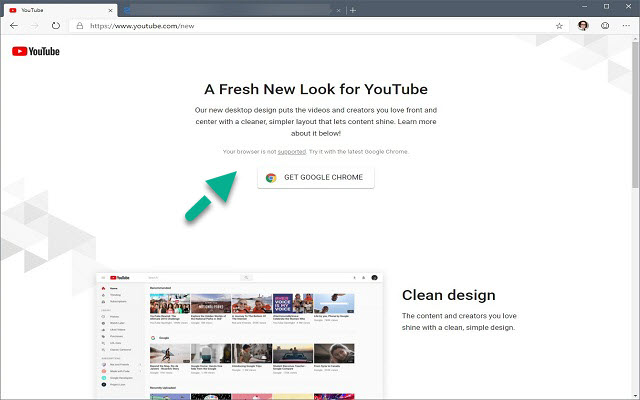Click the GET GOOGLE CHROME button

pos(316,177)
